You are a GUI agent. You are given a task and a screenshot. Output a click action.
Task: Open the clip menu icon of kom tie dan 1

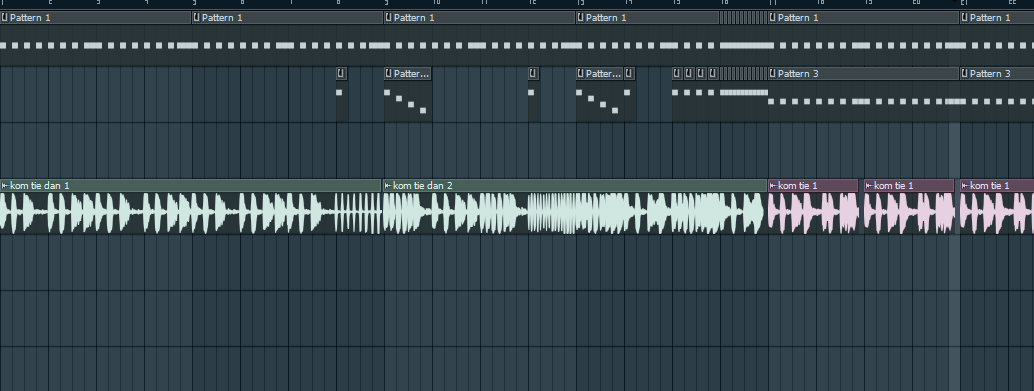(5, 186)
